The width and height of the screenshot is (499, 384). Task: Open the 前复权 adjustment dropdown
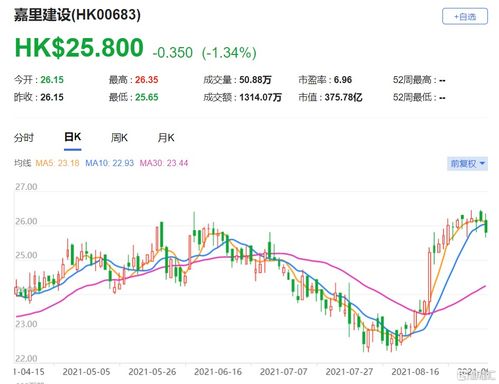click(467, 164)
